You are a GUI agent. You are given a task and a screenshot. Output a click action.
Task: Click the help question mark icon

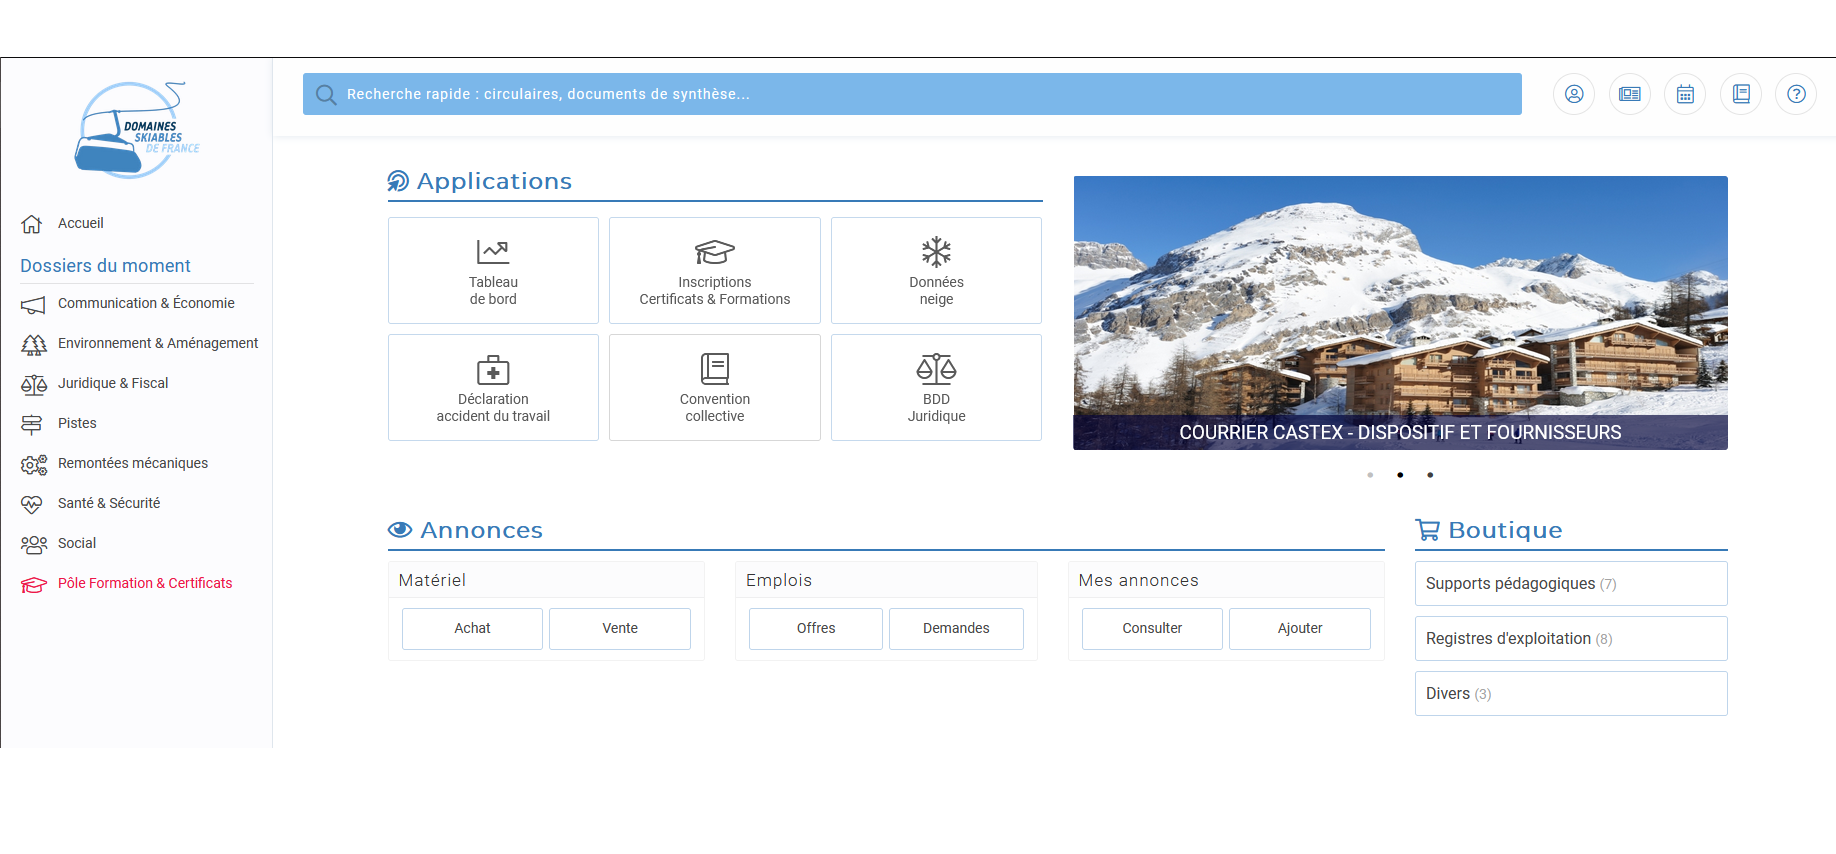click(1796, 94)
